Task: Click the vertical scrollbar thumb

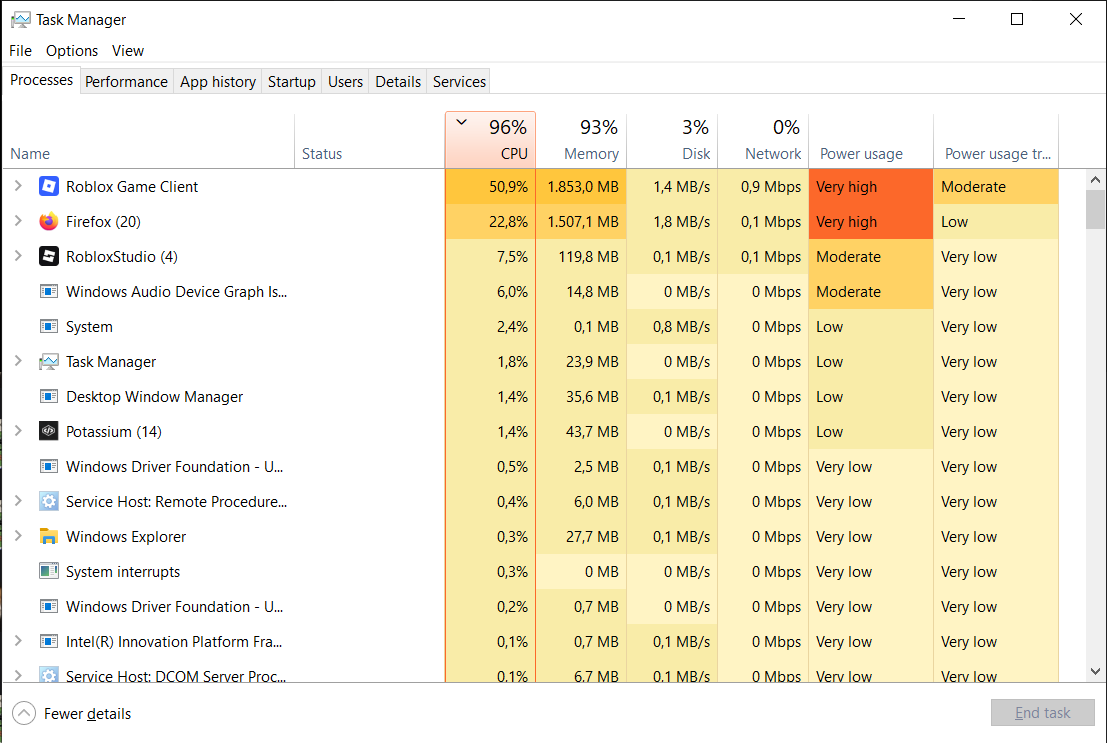Action: click(1095, 210)
